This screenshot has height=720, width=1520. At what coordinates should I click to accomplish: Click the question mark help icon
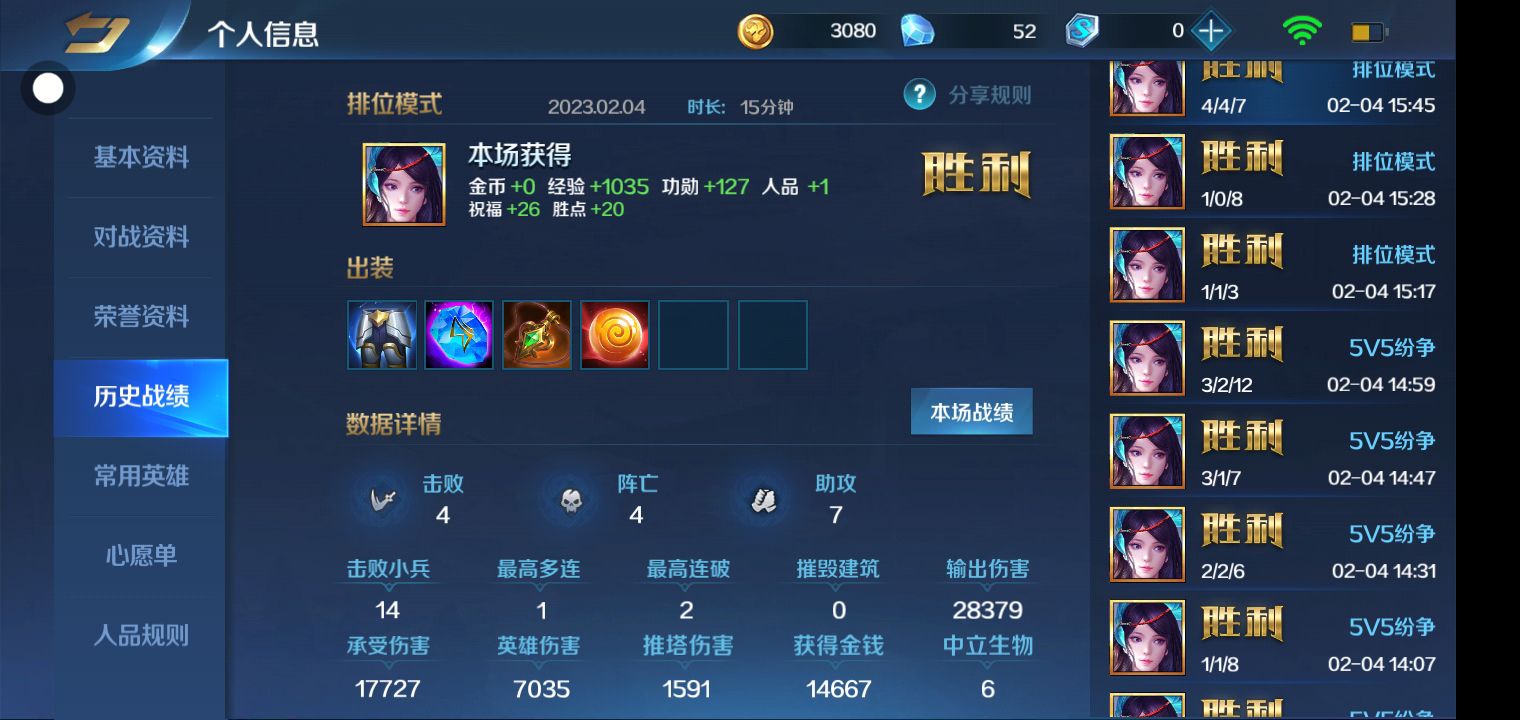pos(919,95)
